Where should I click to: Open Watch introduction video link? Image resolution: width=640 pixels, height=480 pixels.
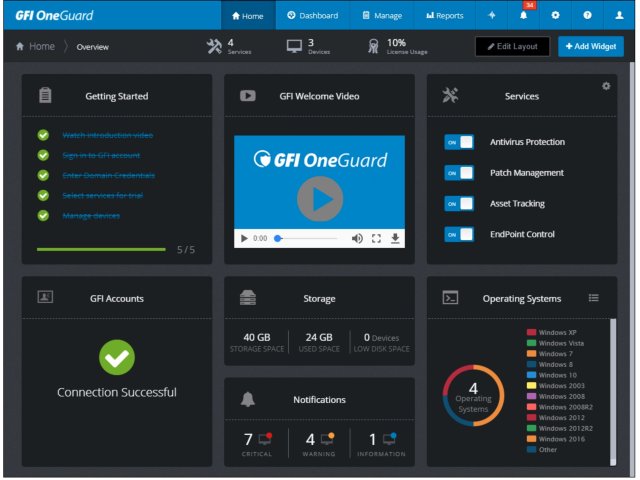108,135
